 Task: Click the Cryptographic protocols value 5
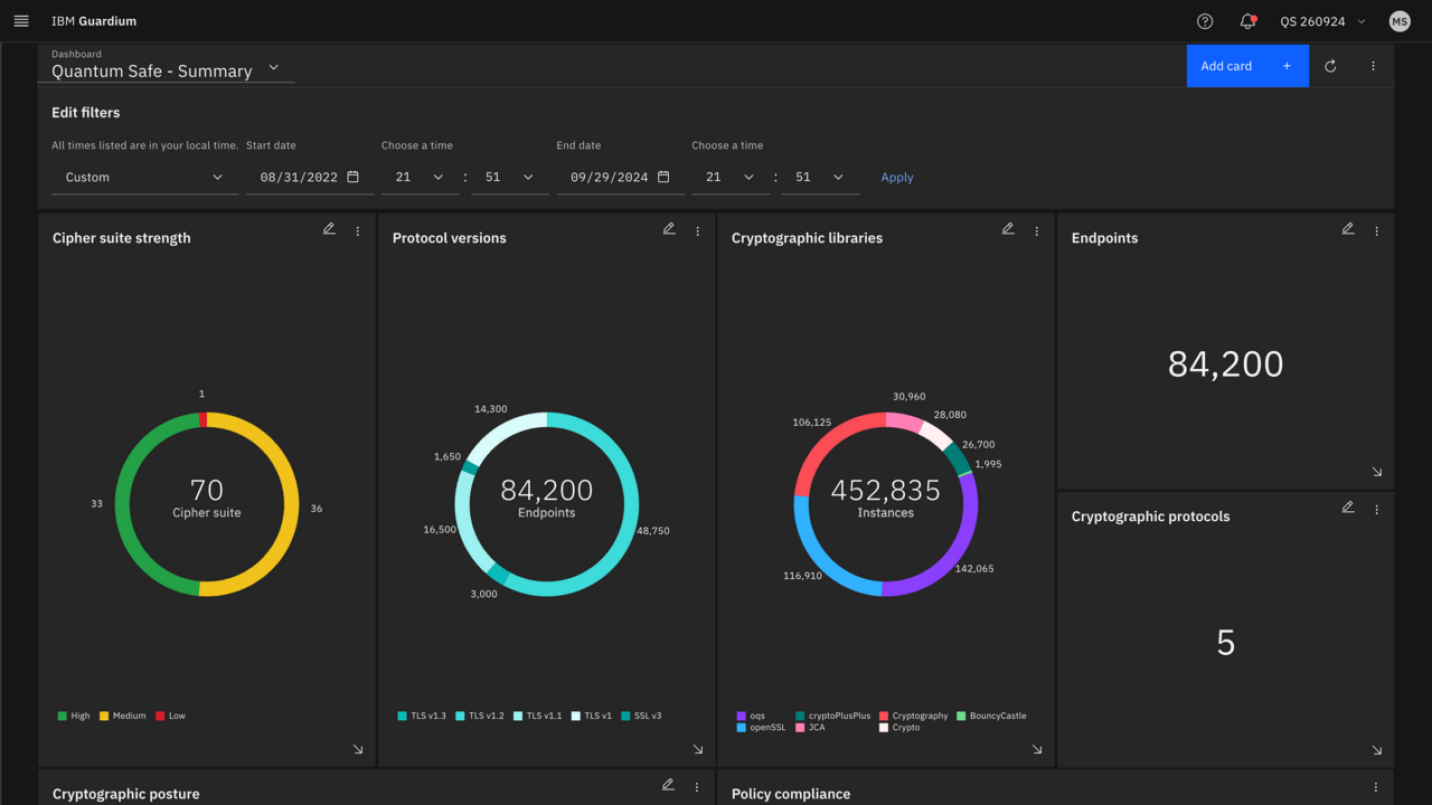1226,642
